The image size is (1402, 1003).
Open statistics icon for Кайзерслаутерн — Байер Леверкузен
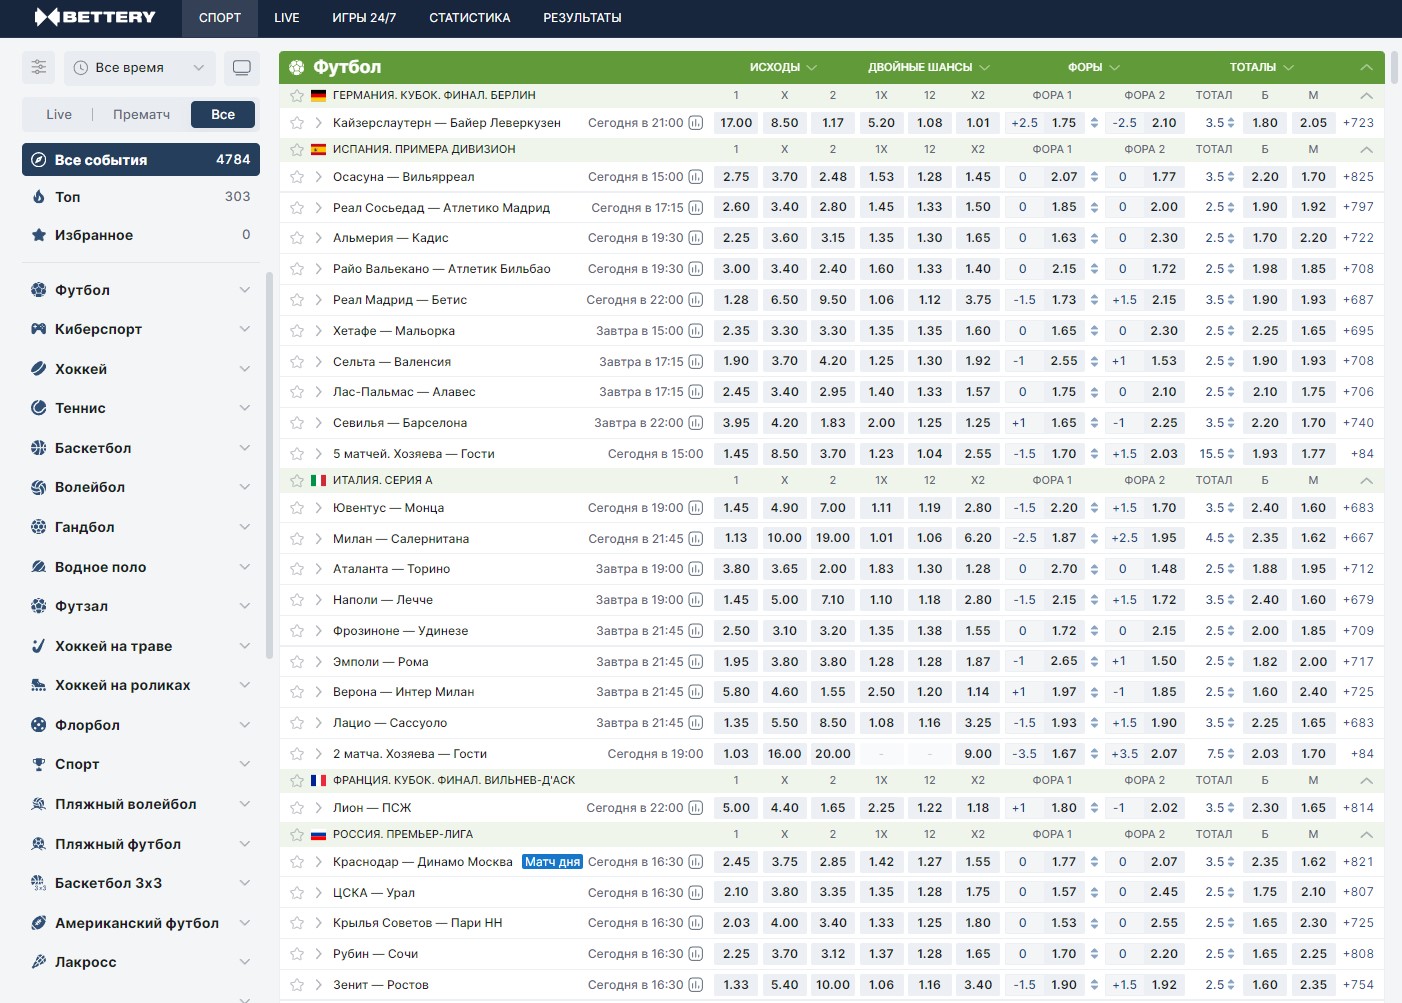(x=696, y=123)
